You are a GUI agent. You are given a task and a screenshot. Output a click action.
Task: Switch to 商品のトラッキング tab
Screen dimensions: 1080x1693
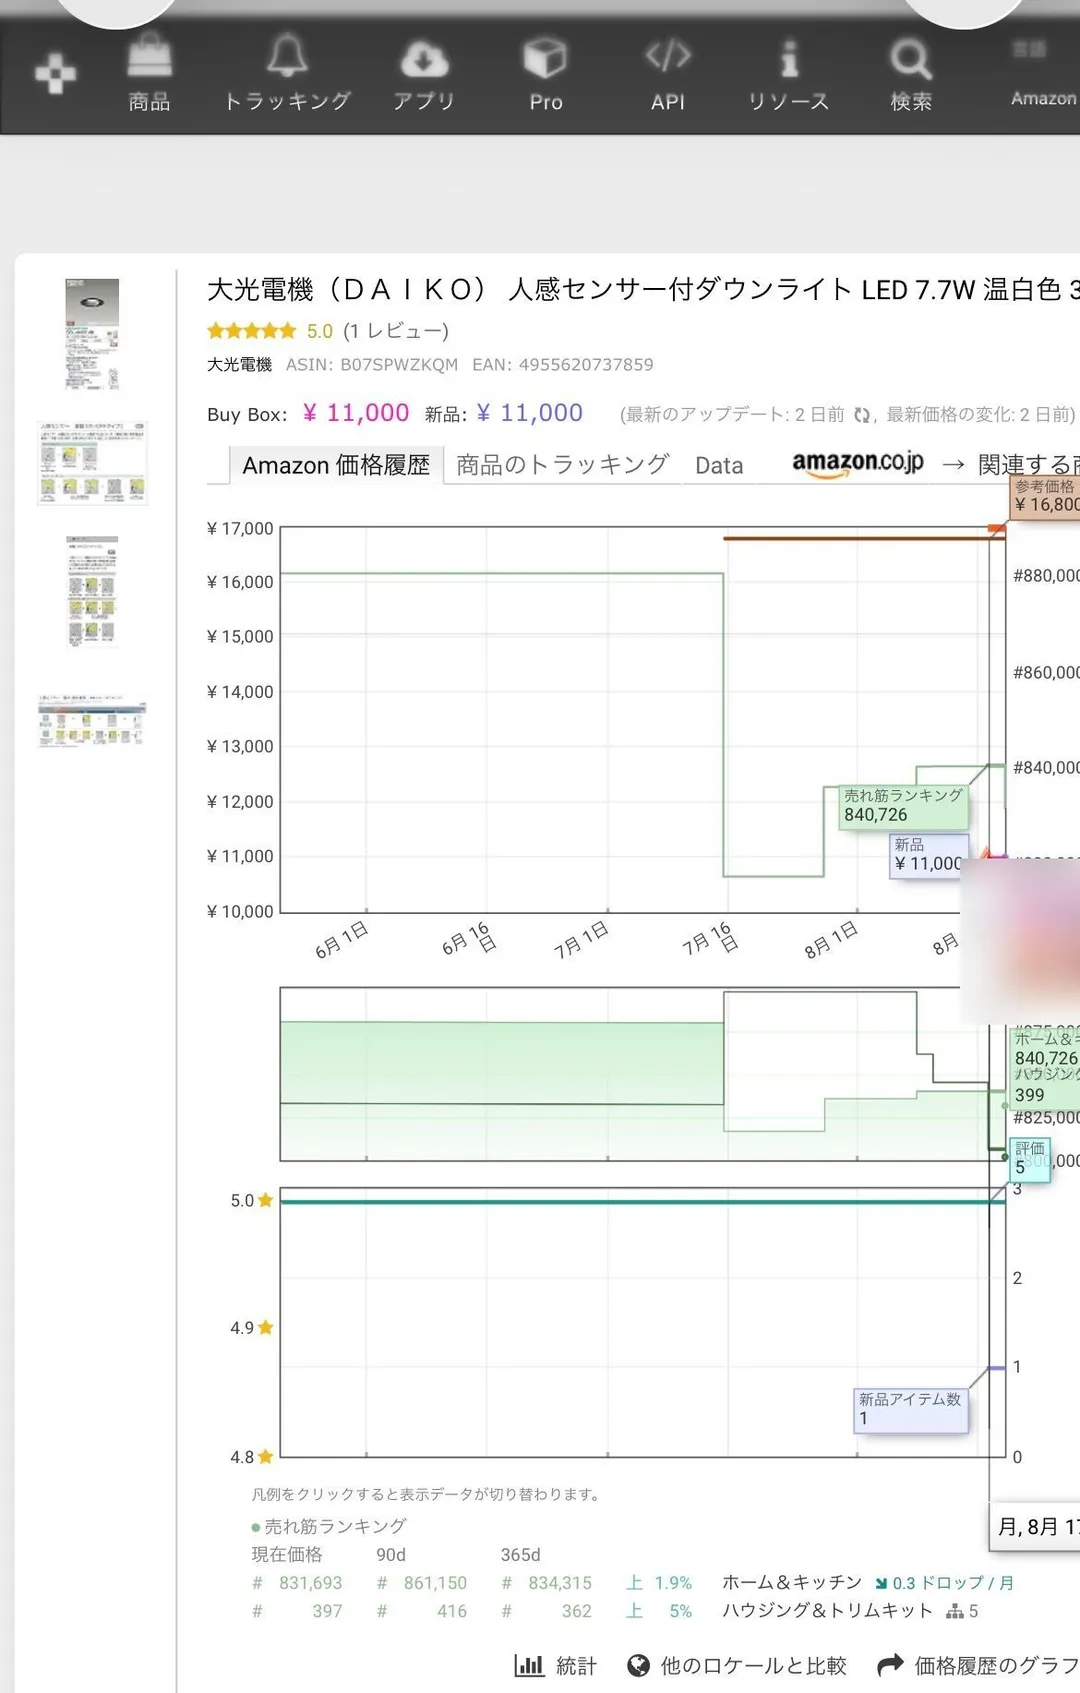click(562, 465)
